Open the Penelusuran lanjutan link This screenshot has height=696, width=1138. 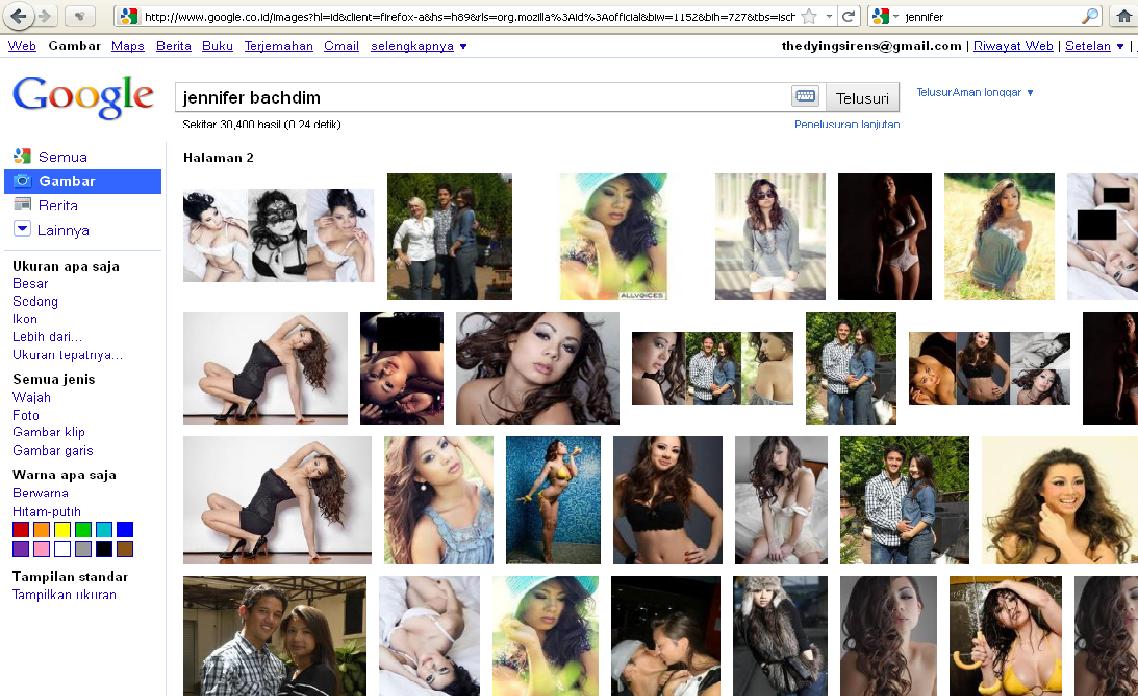pyautogui.click(x=847, y=125)
